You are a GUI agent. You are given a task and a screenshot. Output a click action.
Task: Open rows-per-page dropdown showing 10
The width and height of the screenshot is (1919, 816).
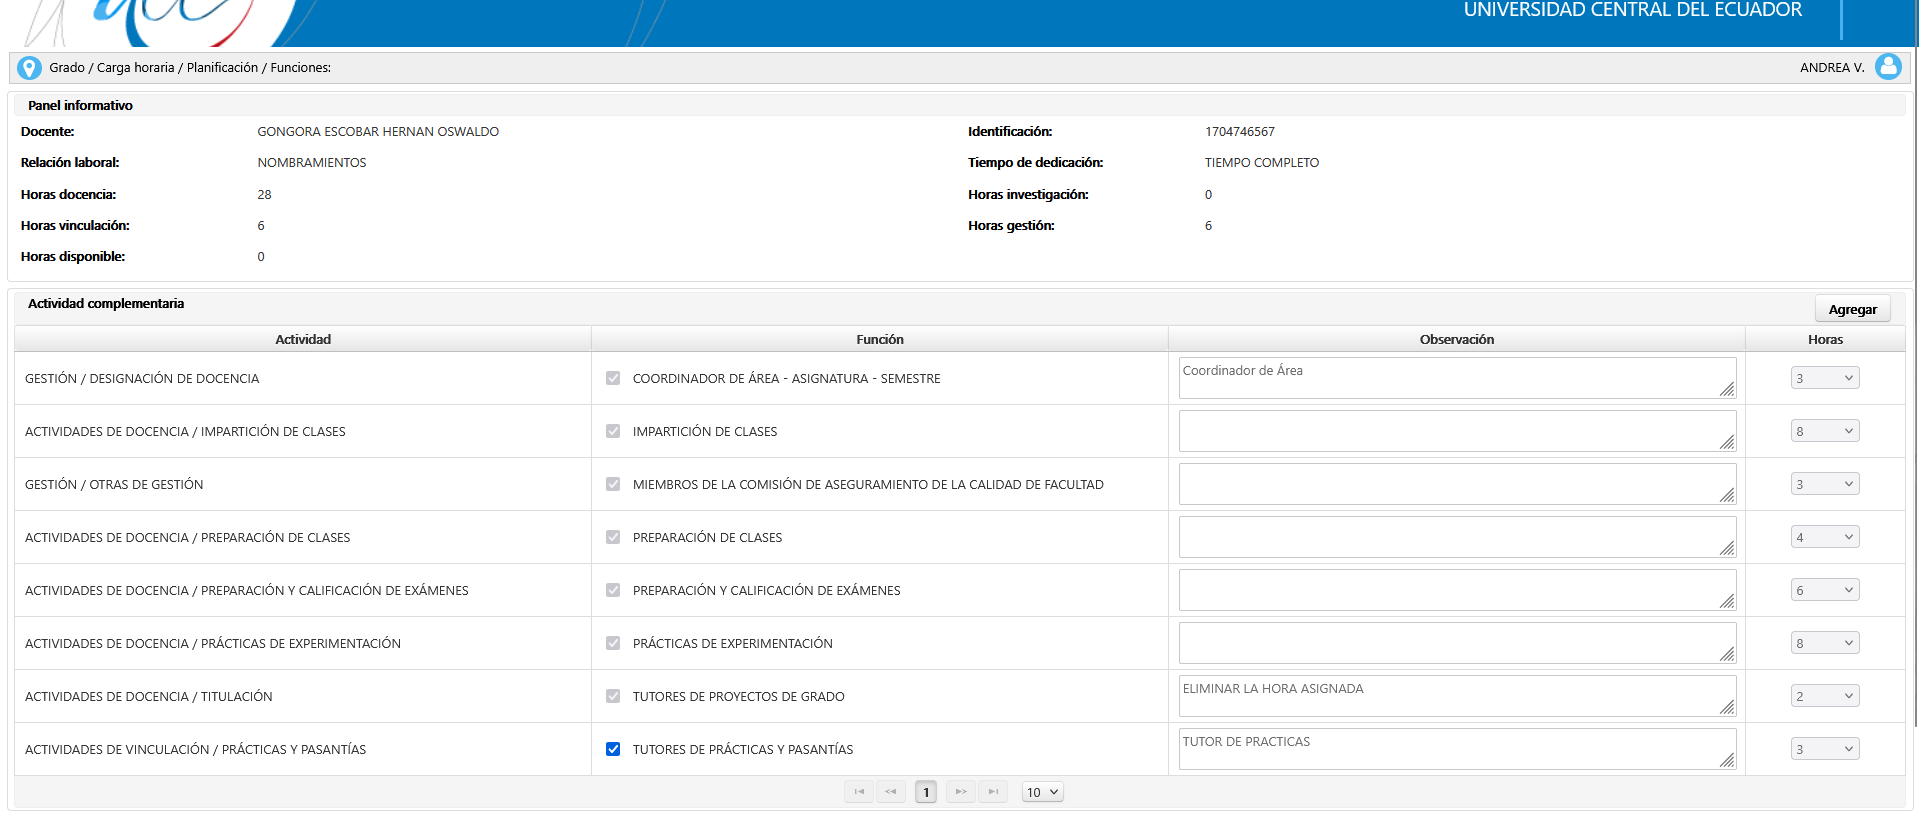tap(1042, 792)
